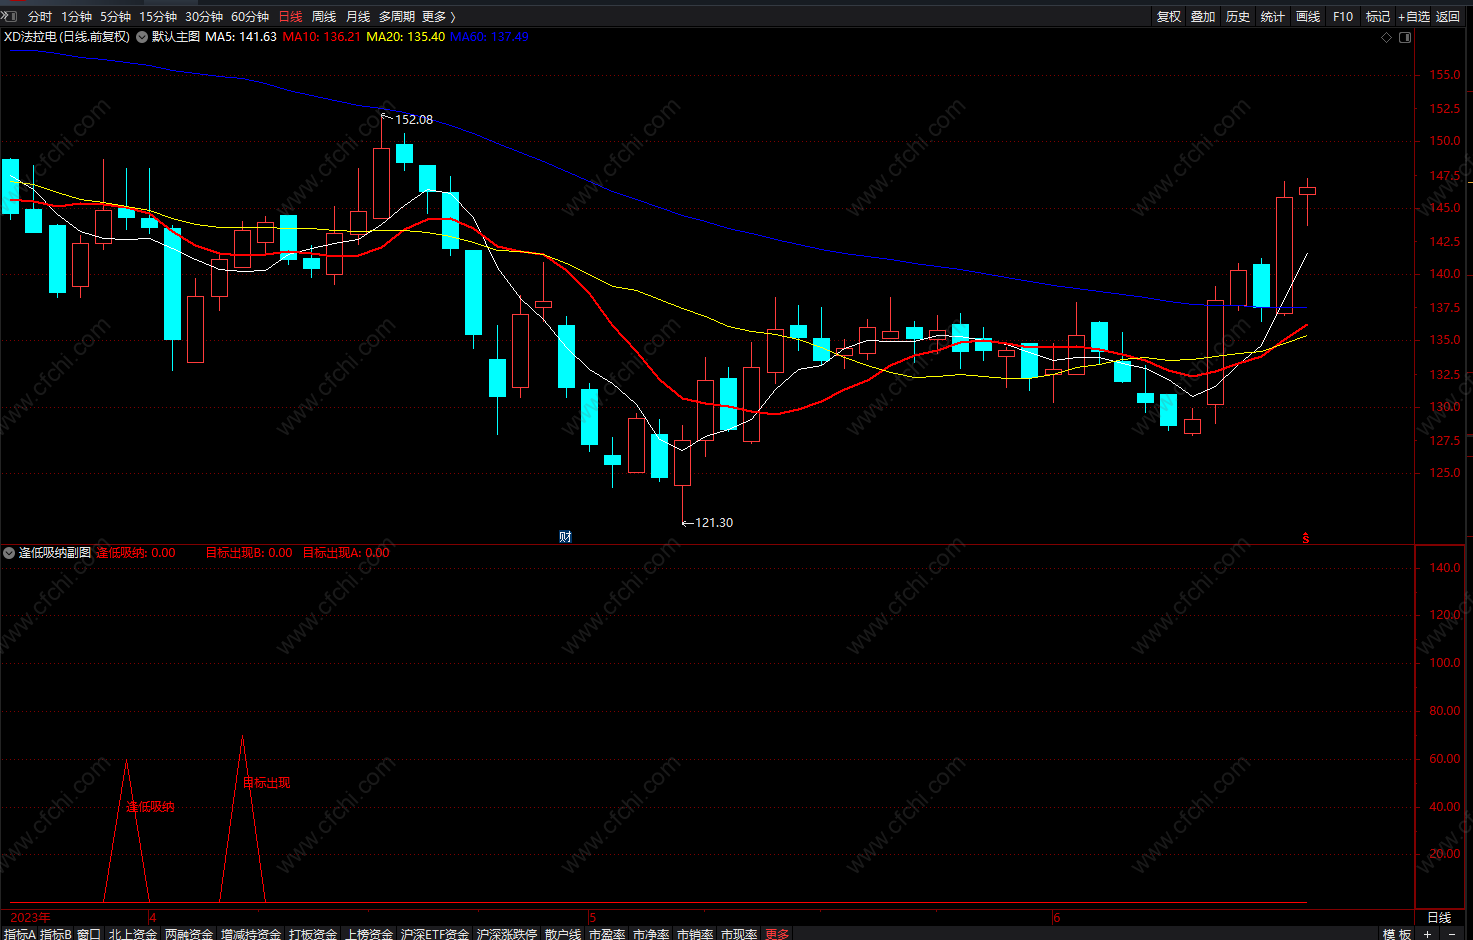The width and height of the screenshot is (1473, 940).
Task: Click the MA5: 141.63 indicator value
Action: tap(241, 37)
